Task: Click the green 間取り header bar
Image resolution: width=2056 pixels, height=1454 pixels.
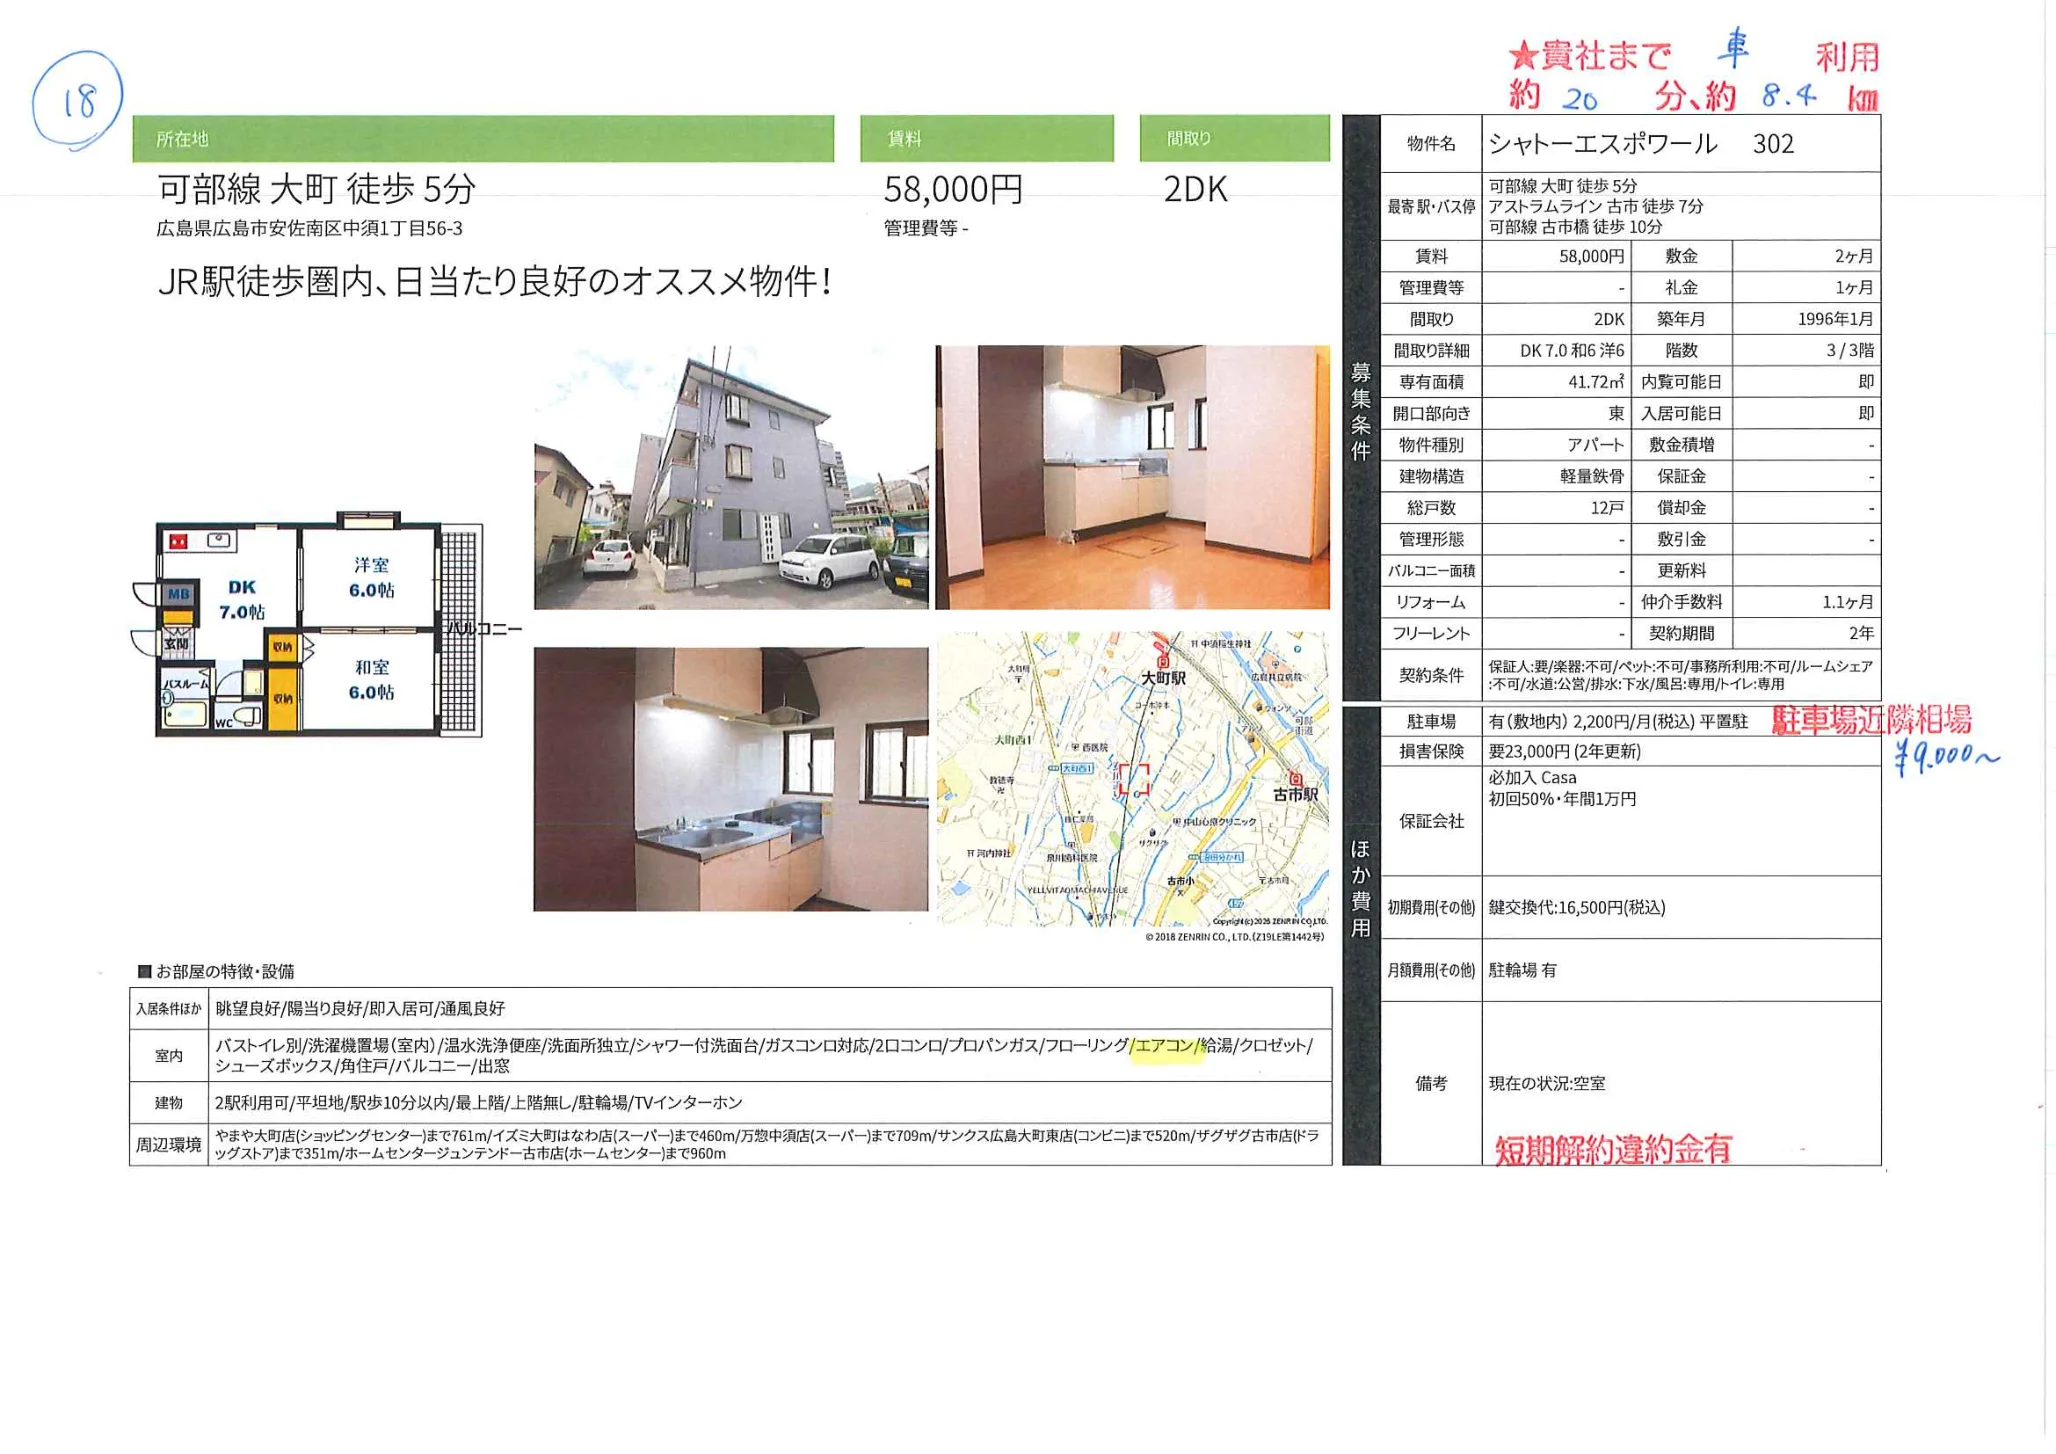Action: tap(1234, 139)
